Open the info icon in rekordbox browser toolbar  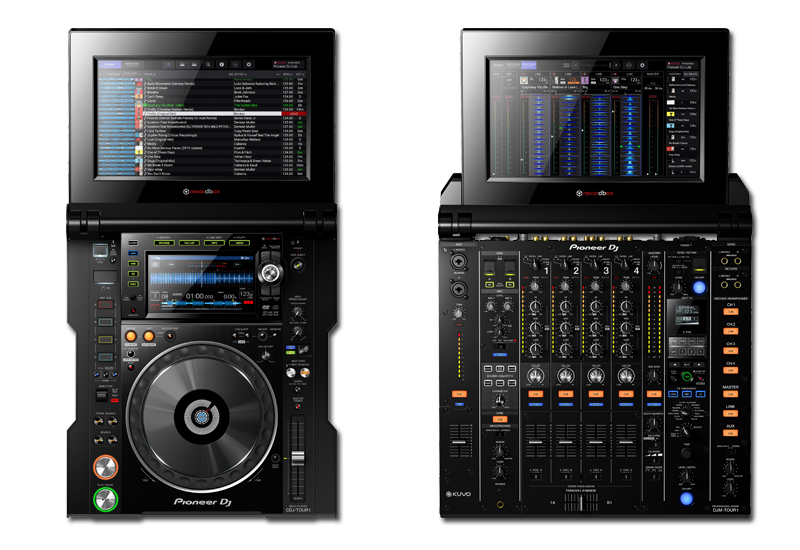click(x=221, y=65)
